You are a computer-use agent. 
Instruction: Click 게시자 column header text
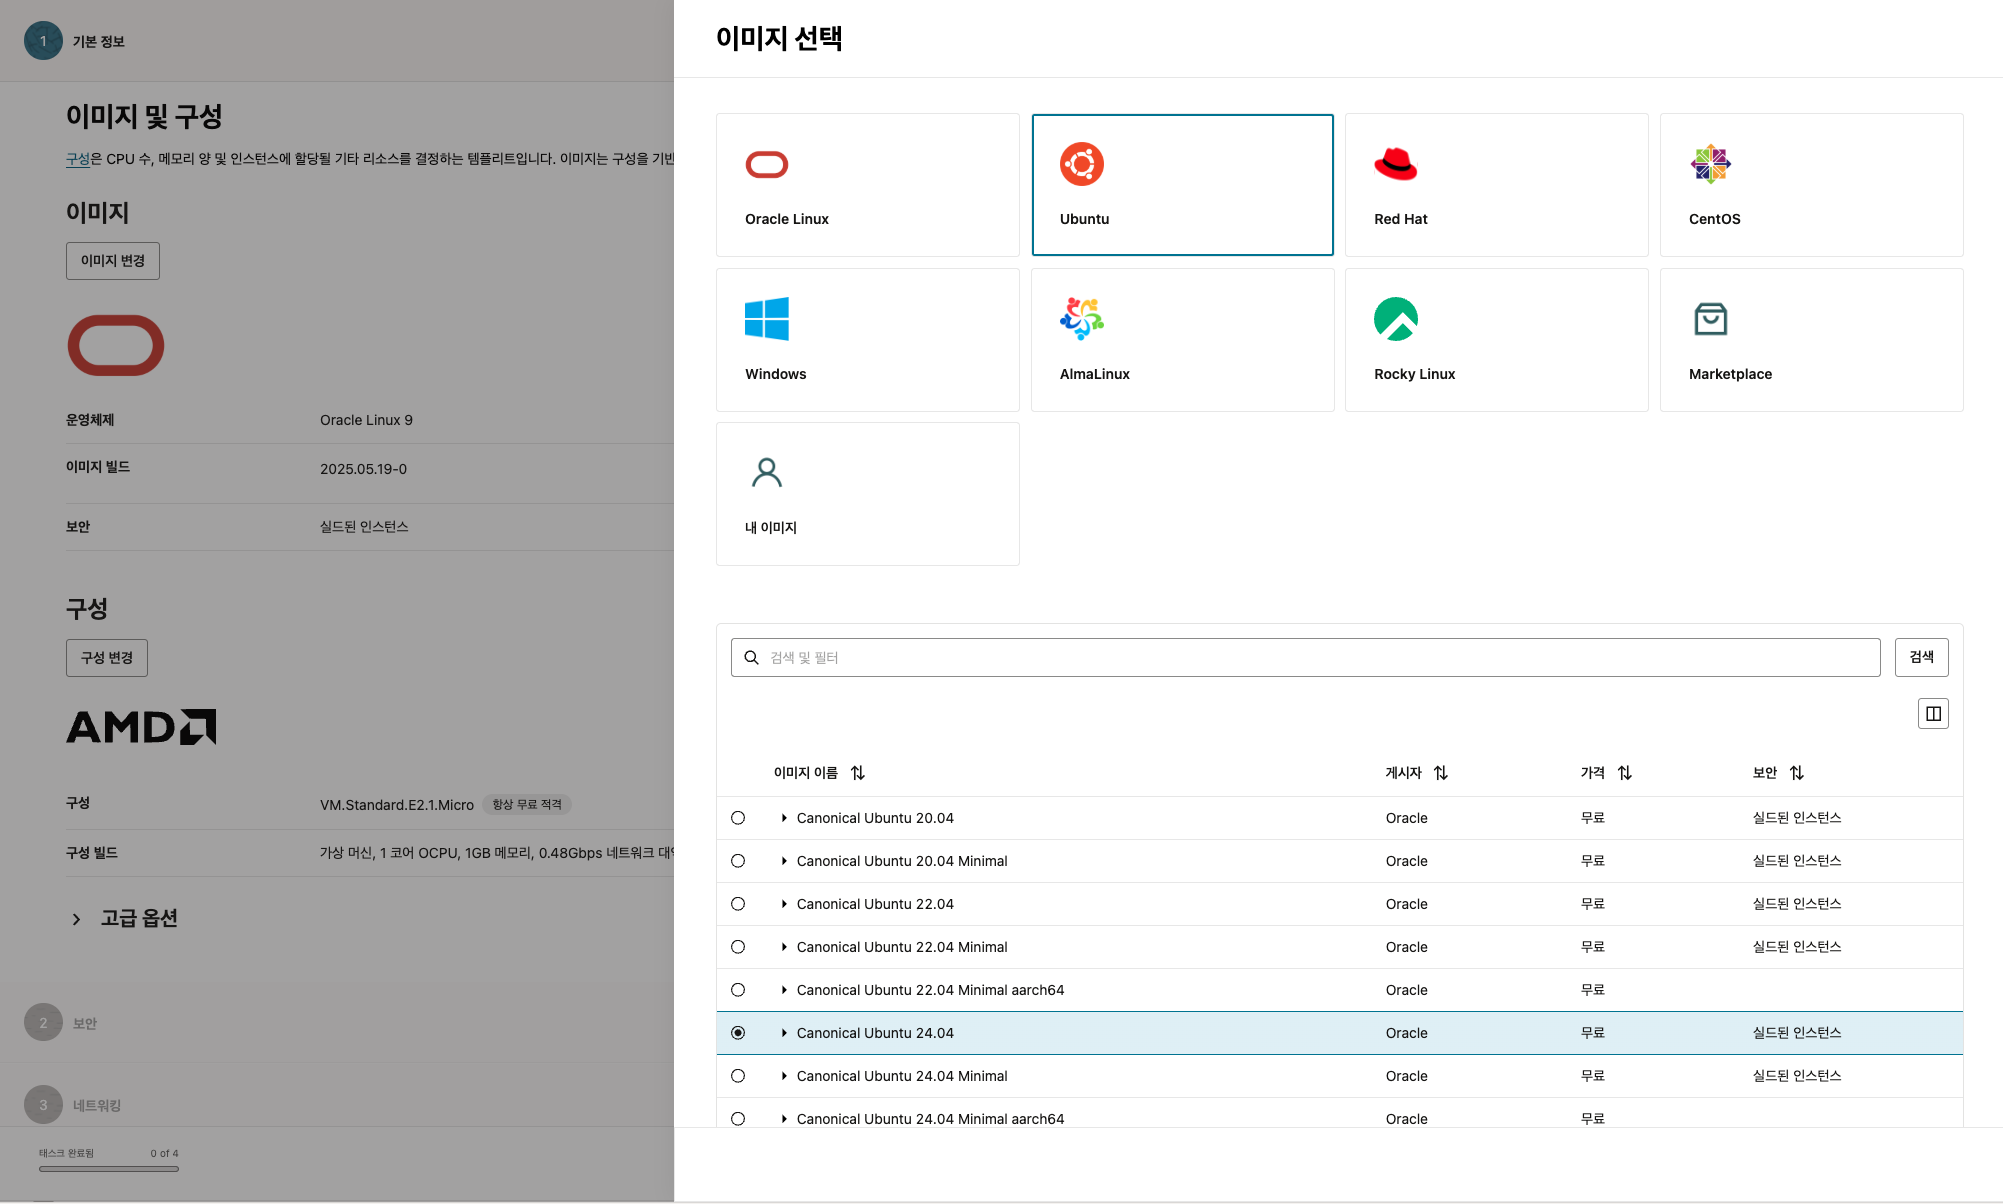1403,773
